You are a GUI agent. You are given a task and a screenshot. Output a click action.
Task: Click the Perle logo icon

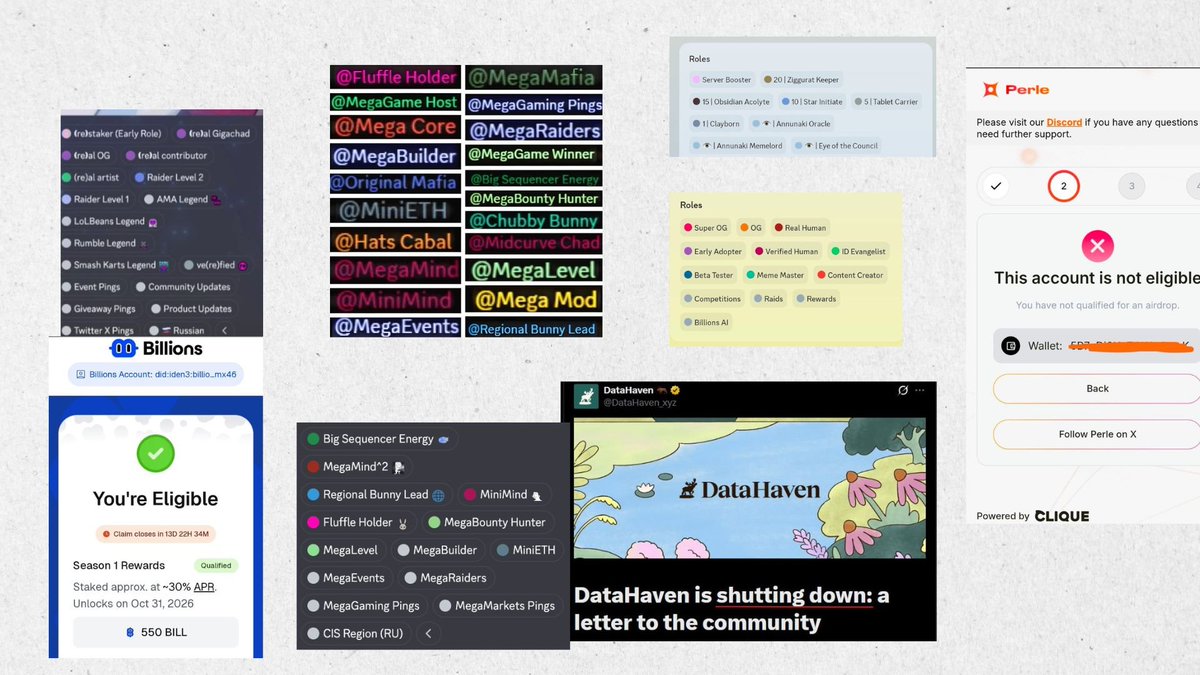[x=990, y=90]
